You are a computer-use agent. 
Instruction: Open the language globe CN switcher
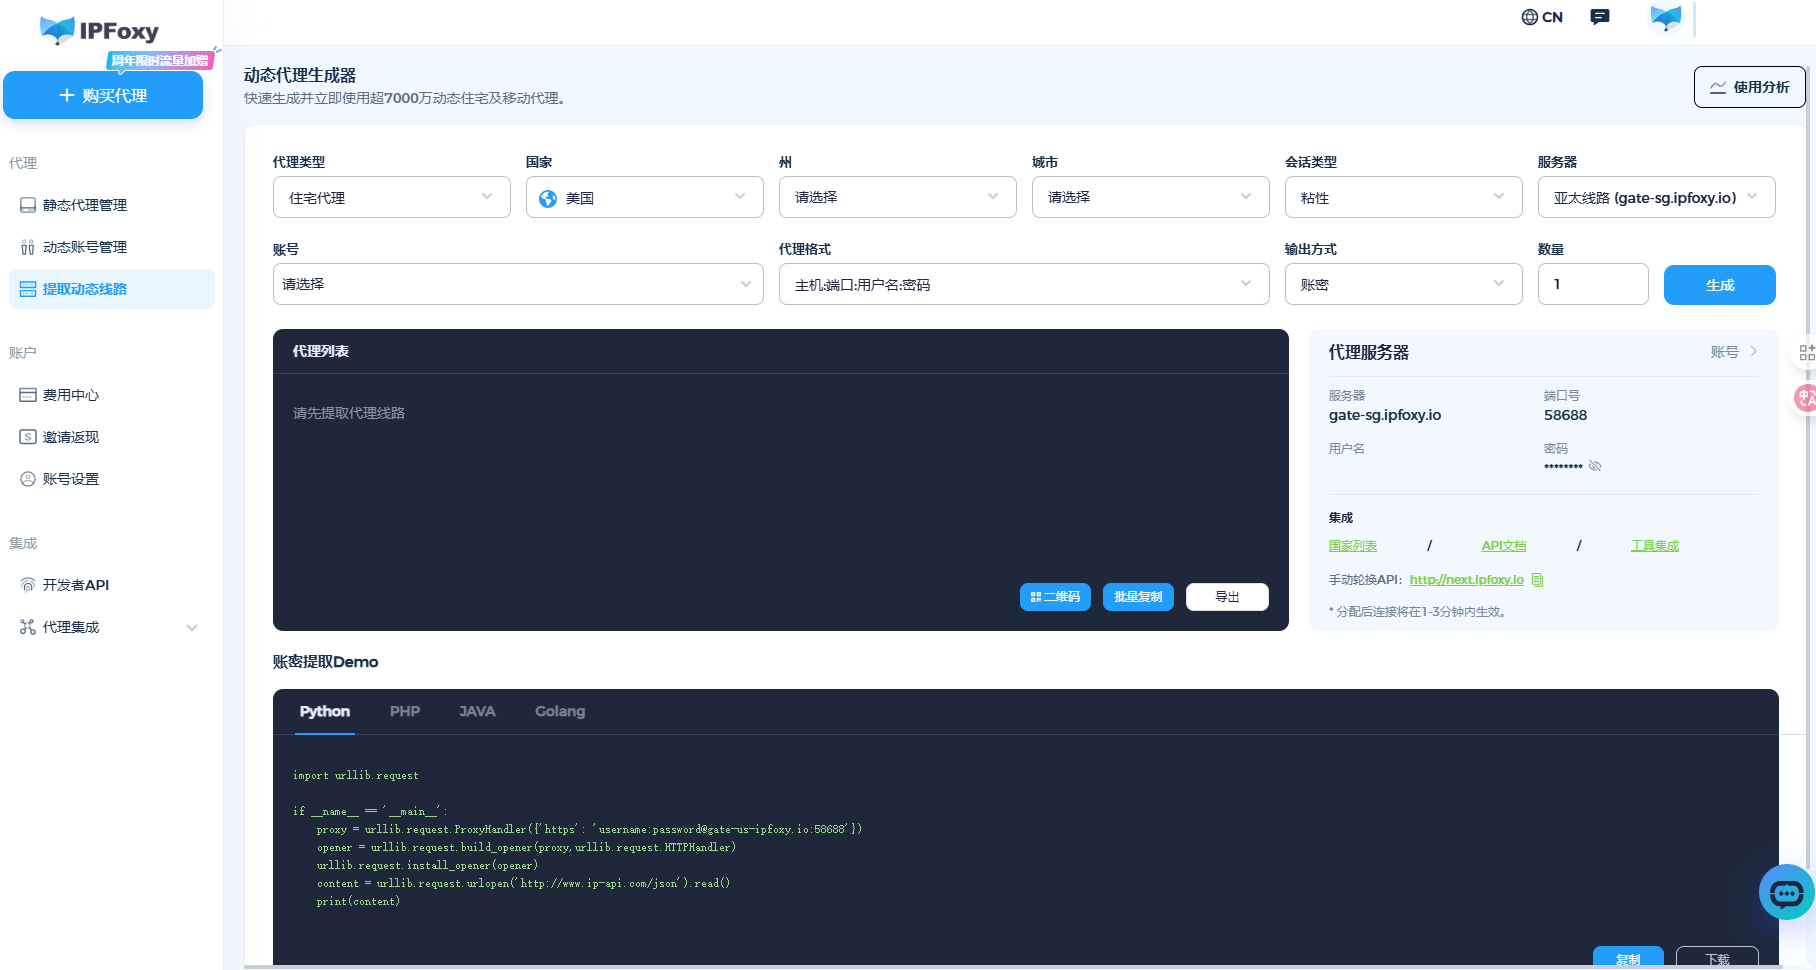(1541, 17)
